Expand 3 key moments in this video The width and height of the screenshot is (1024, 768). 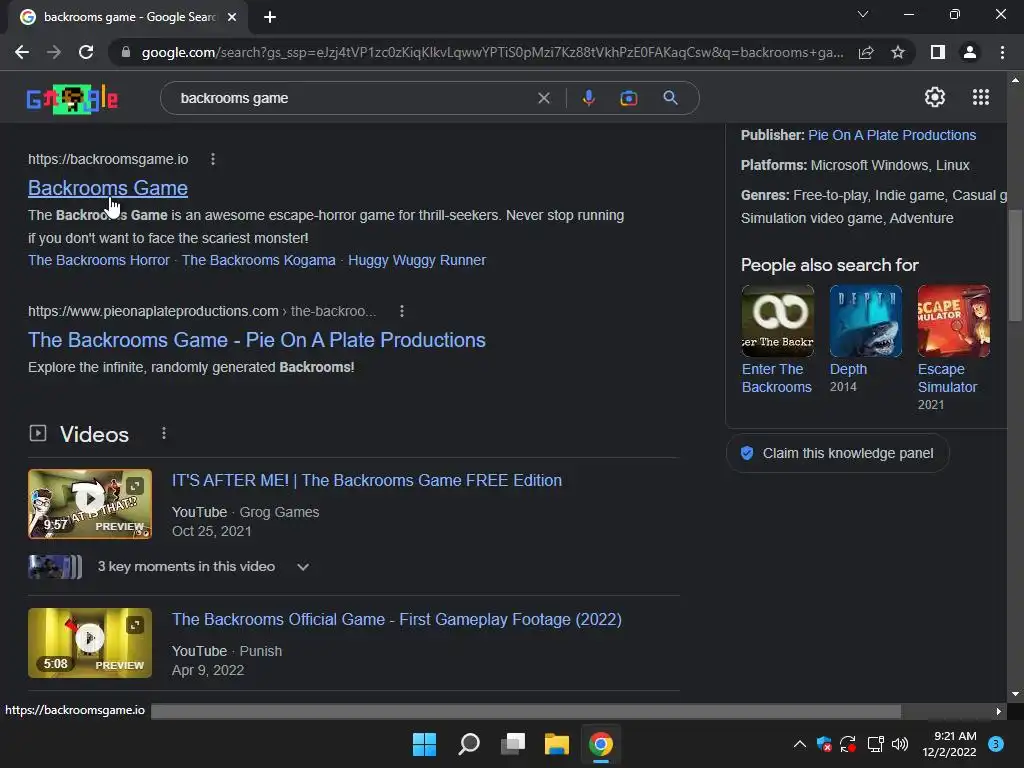(x=302, y=567)
